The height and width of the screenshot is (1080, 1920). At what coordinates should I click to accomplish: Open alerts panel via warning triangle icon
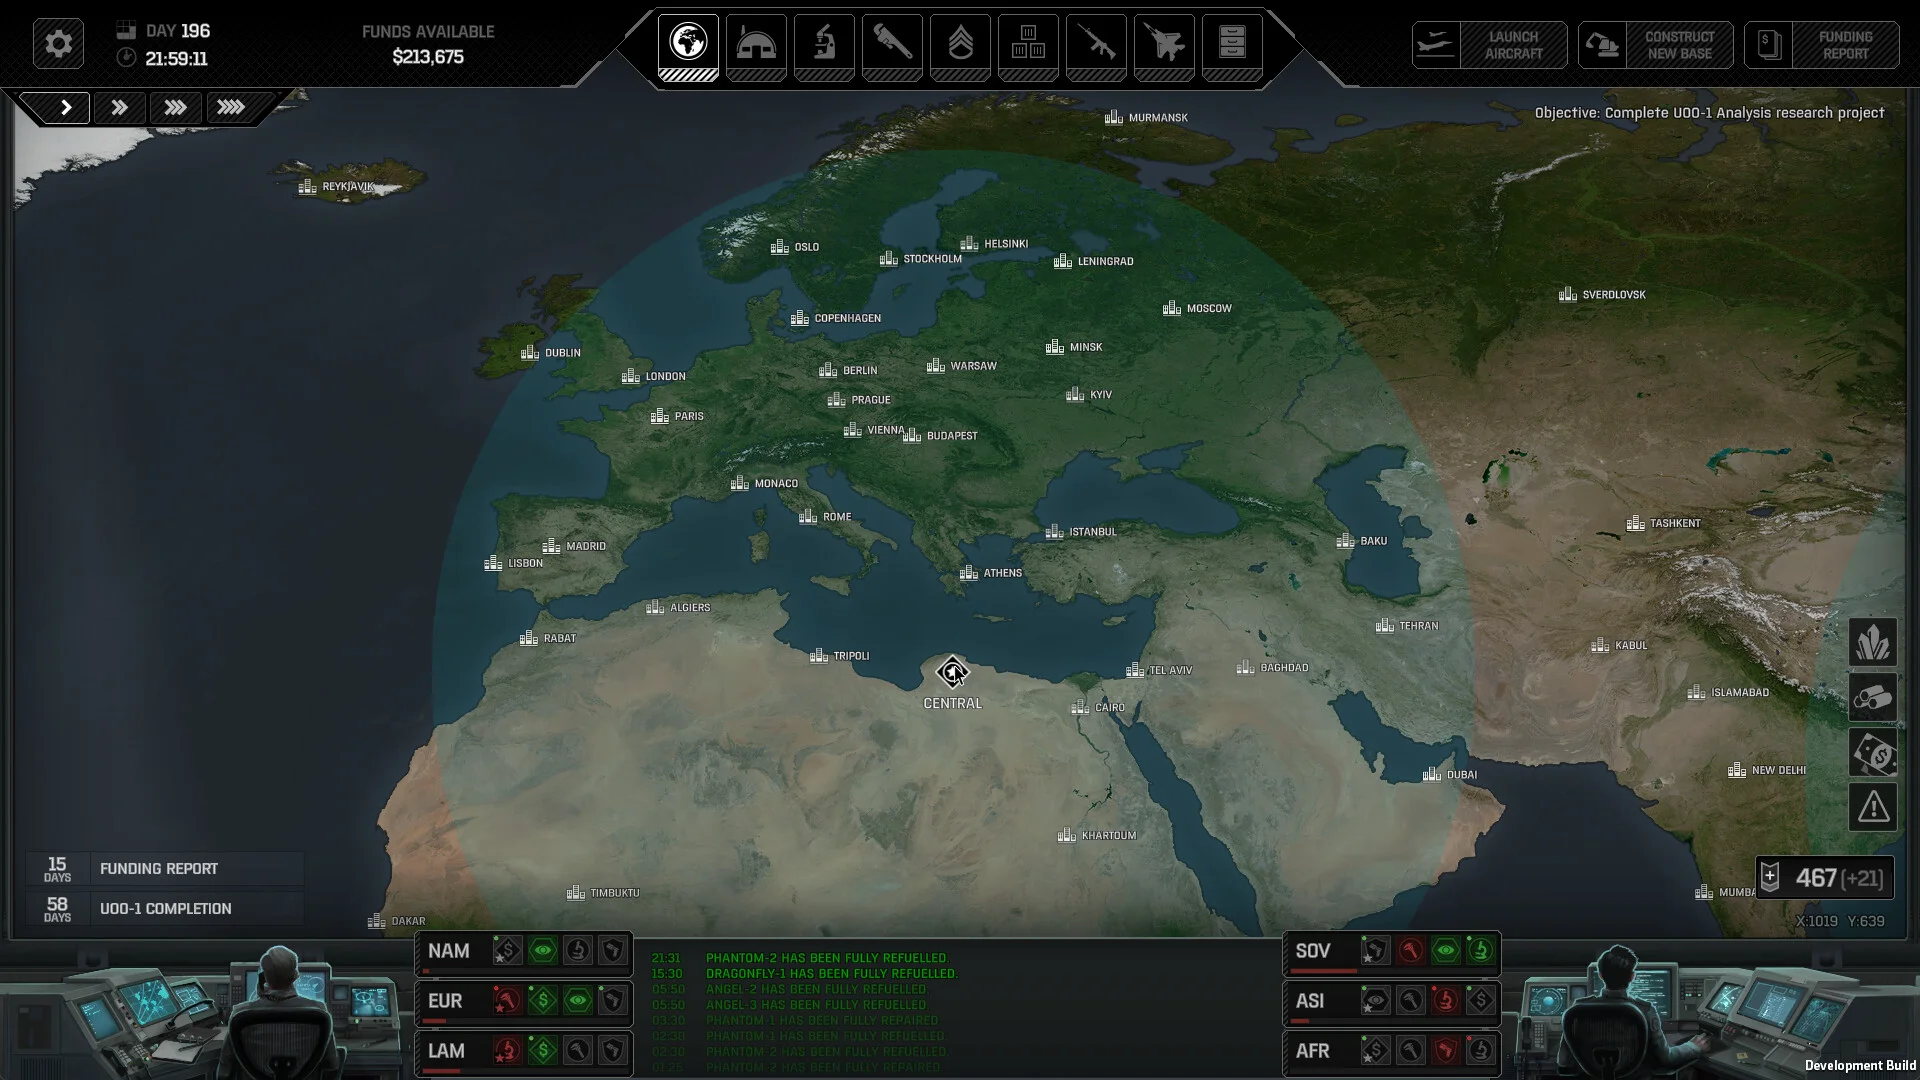tap(1873, 806)
